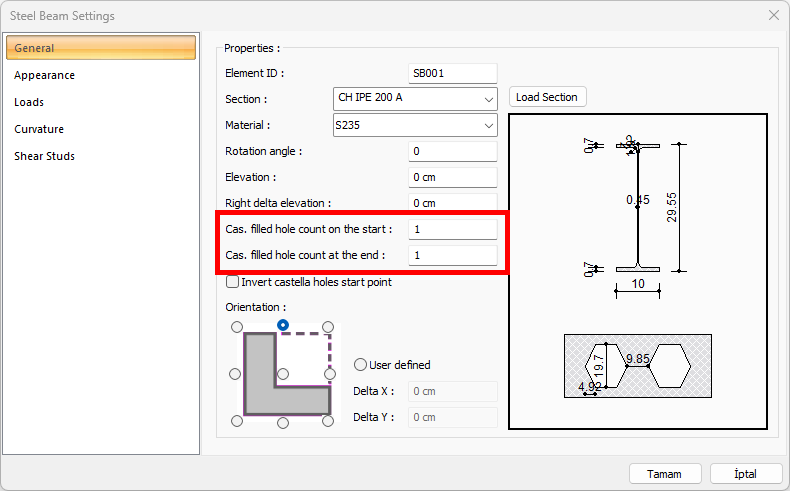Select the User defined orientation option

[x=362, y=365]
